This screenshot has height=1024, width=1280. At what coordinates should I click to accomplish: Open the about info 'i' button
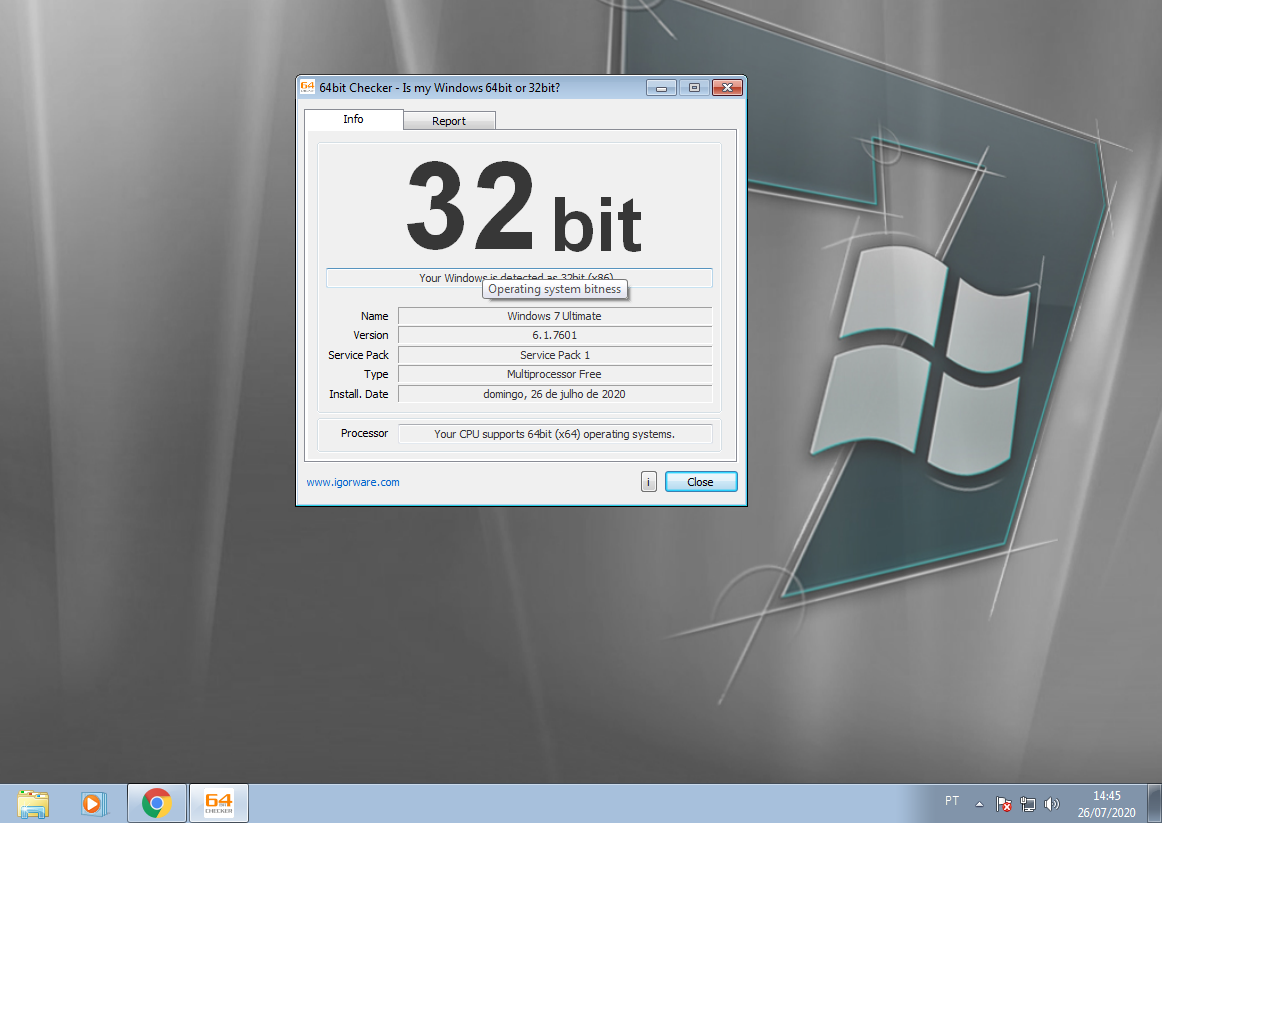coord(649,482)
